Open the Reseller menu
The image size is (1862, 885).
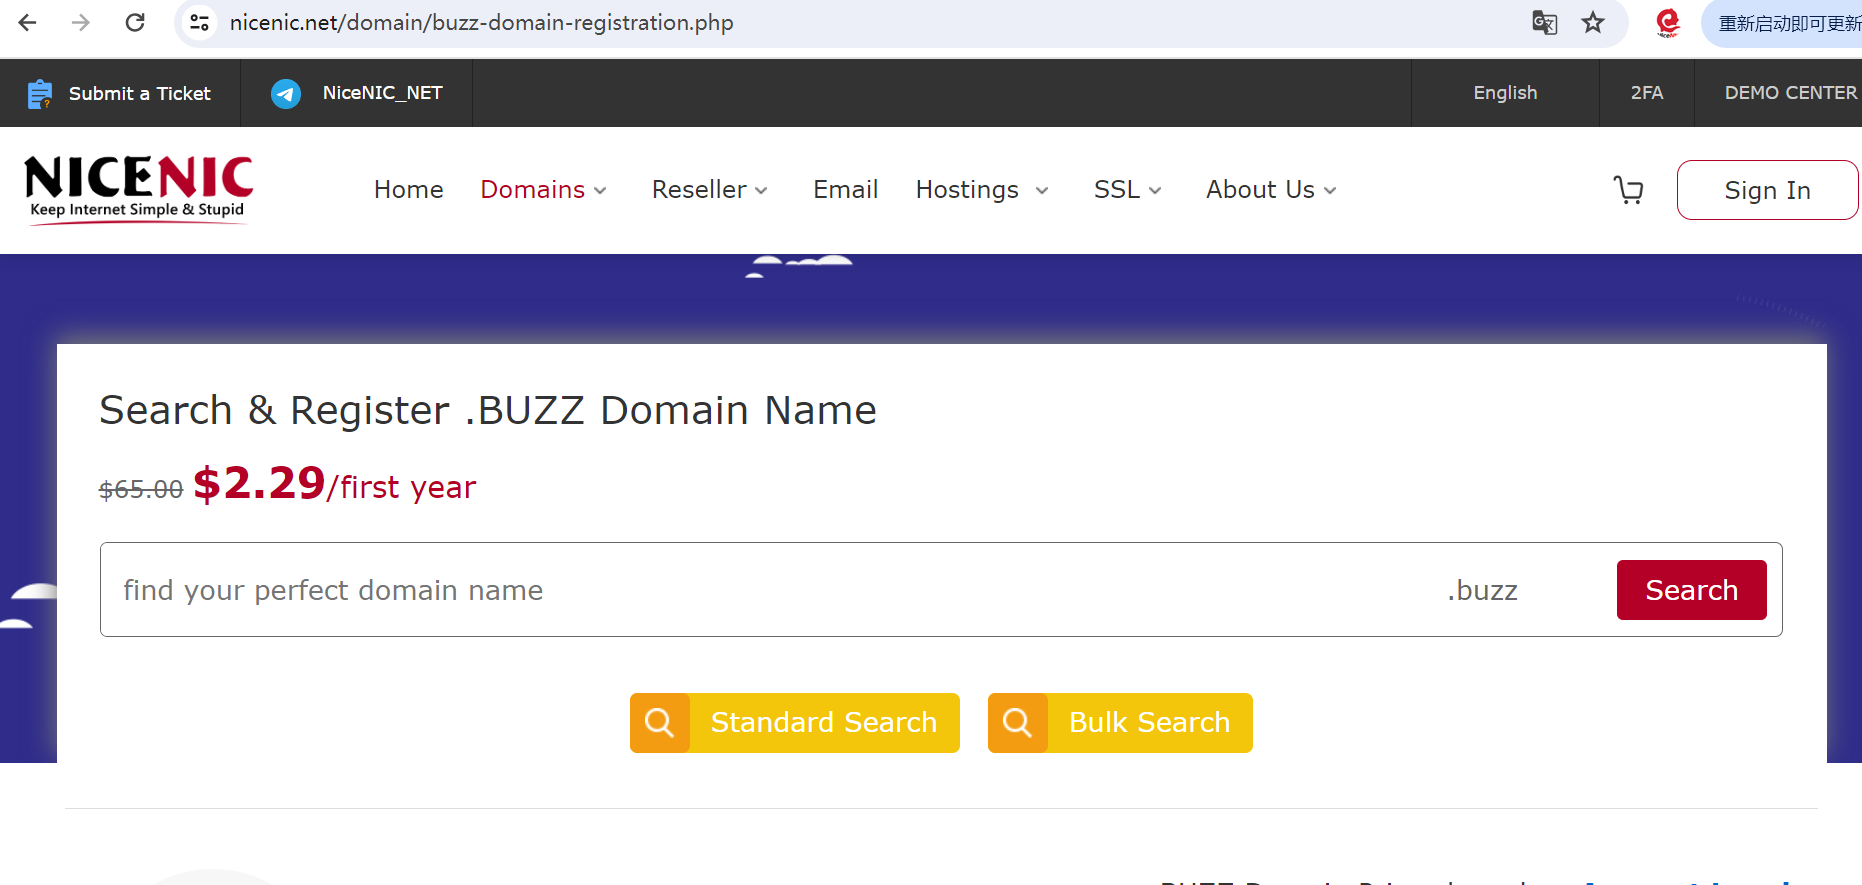click(x=699, y=190)
